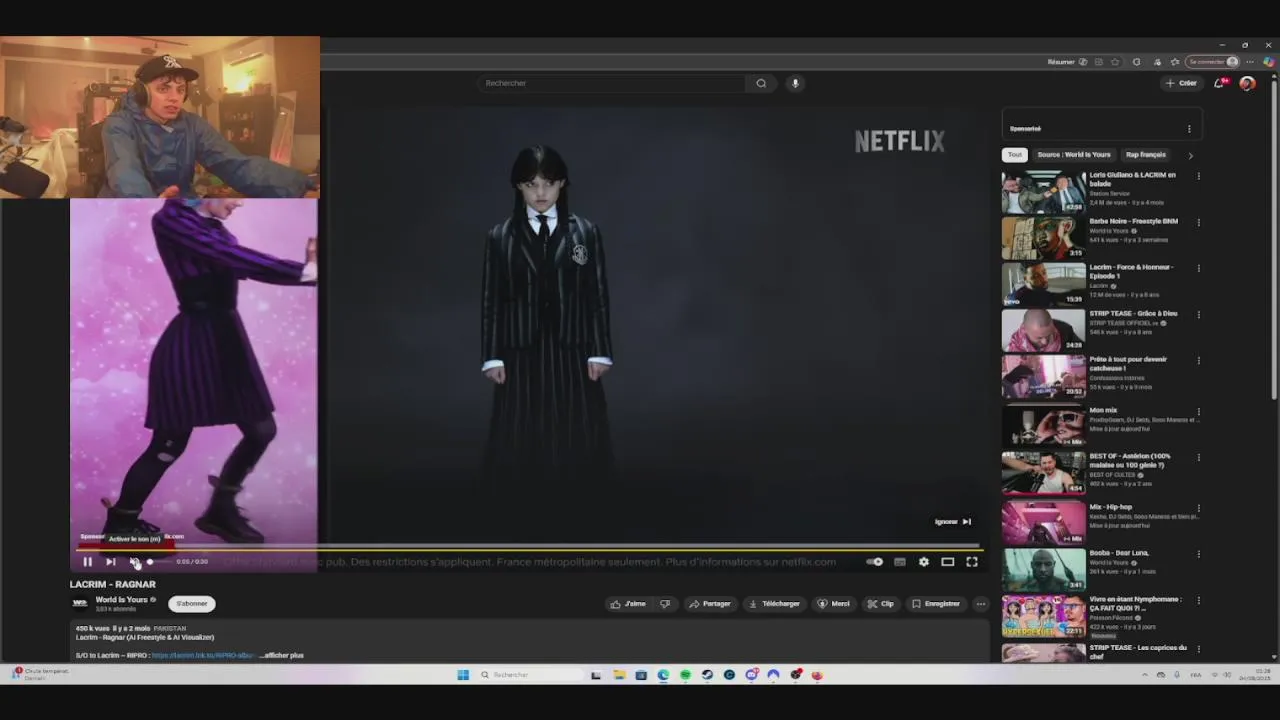Viewport: 1280px width, 720px height.
Task: Open more actions ellipsis below video
Action: [981, 604]
